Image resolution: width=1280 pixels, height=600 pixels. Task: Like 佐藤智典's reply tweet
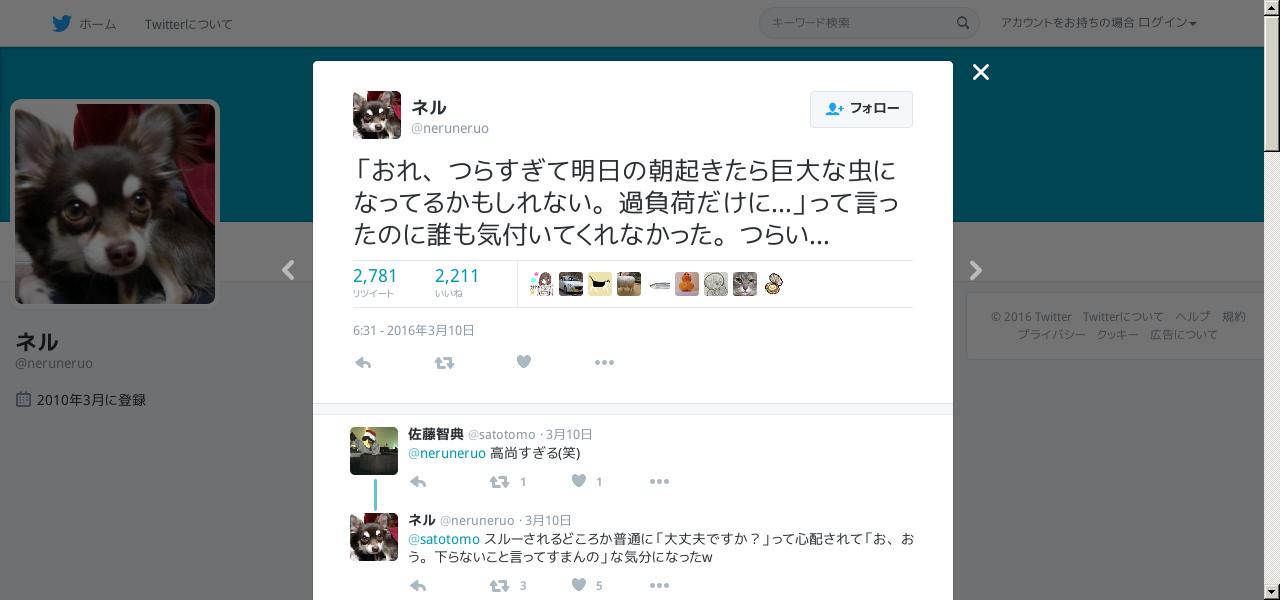click(x=578, y=481)
